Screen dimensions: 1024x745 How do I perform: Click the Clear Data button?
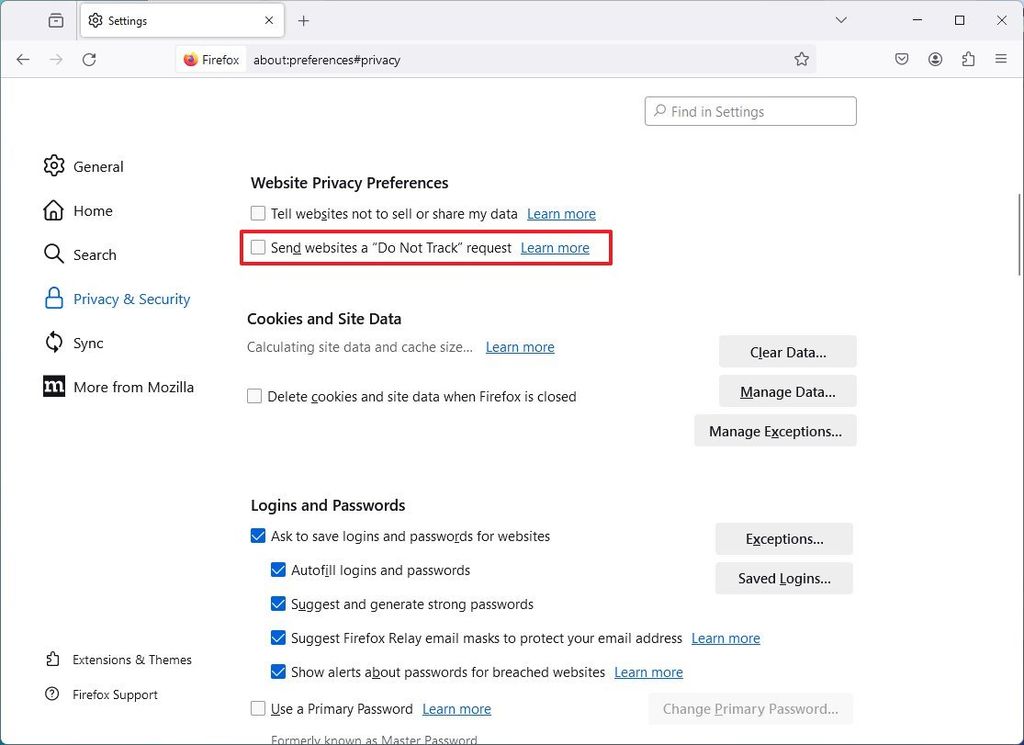pyautogui.click(x=787, y=351)
